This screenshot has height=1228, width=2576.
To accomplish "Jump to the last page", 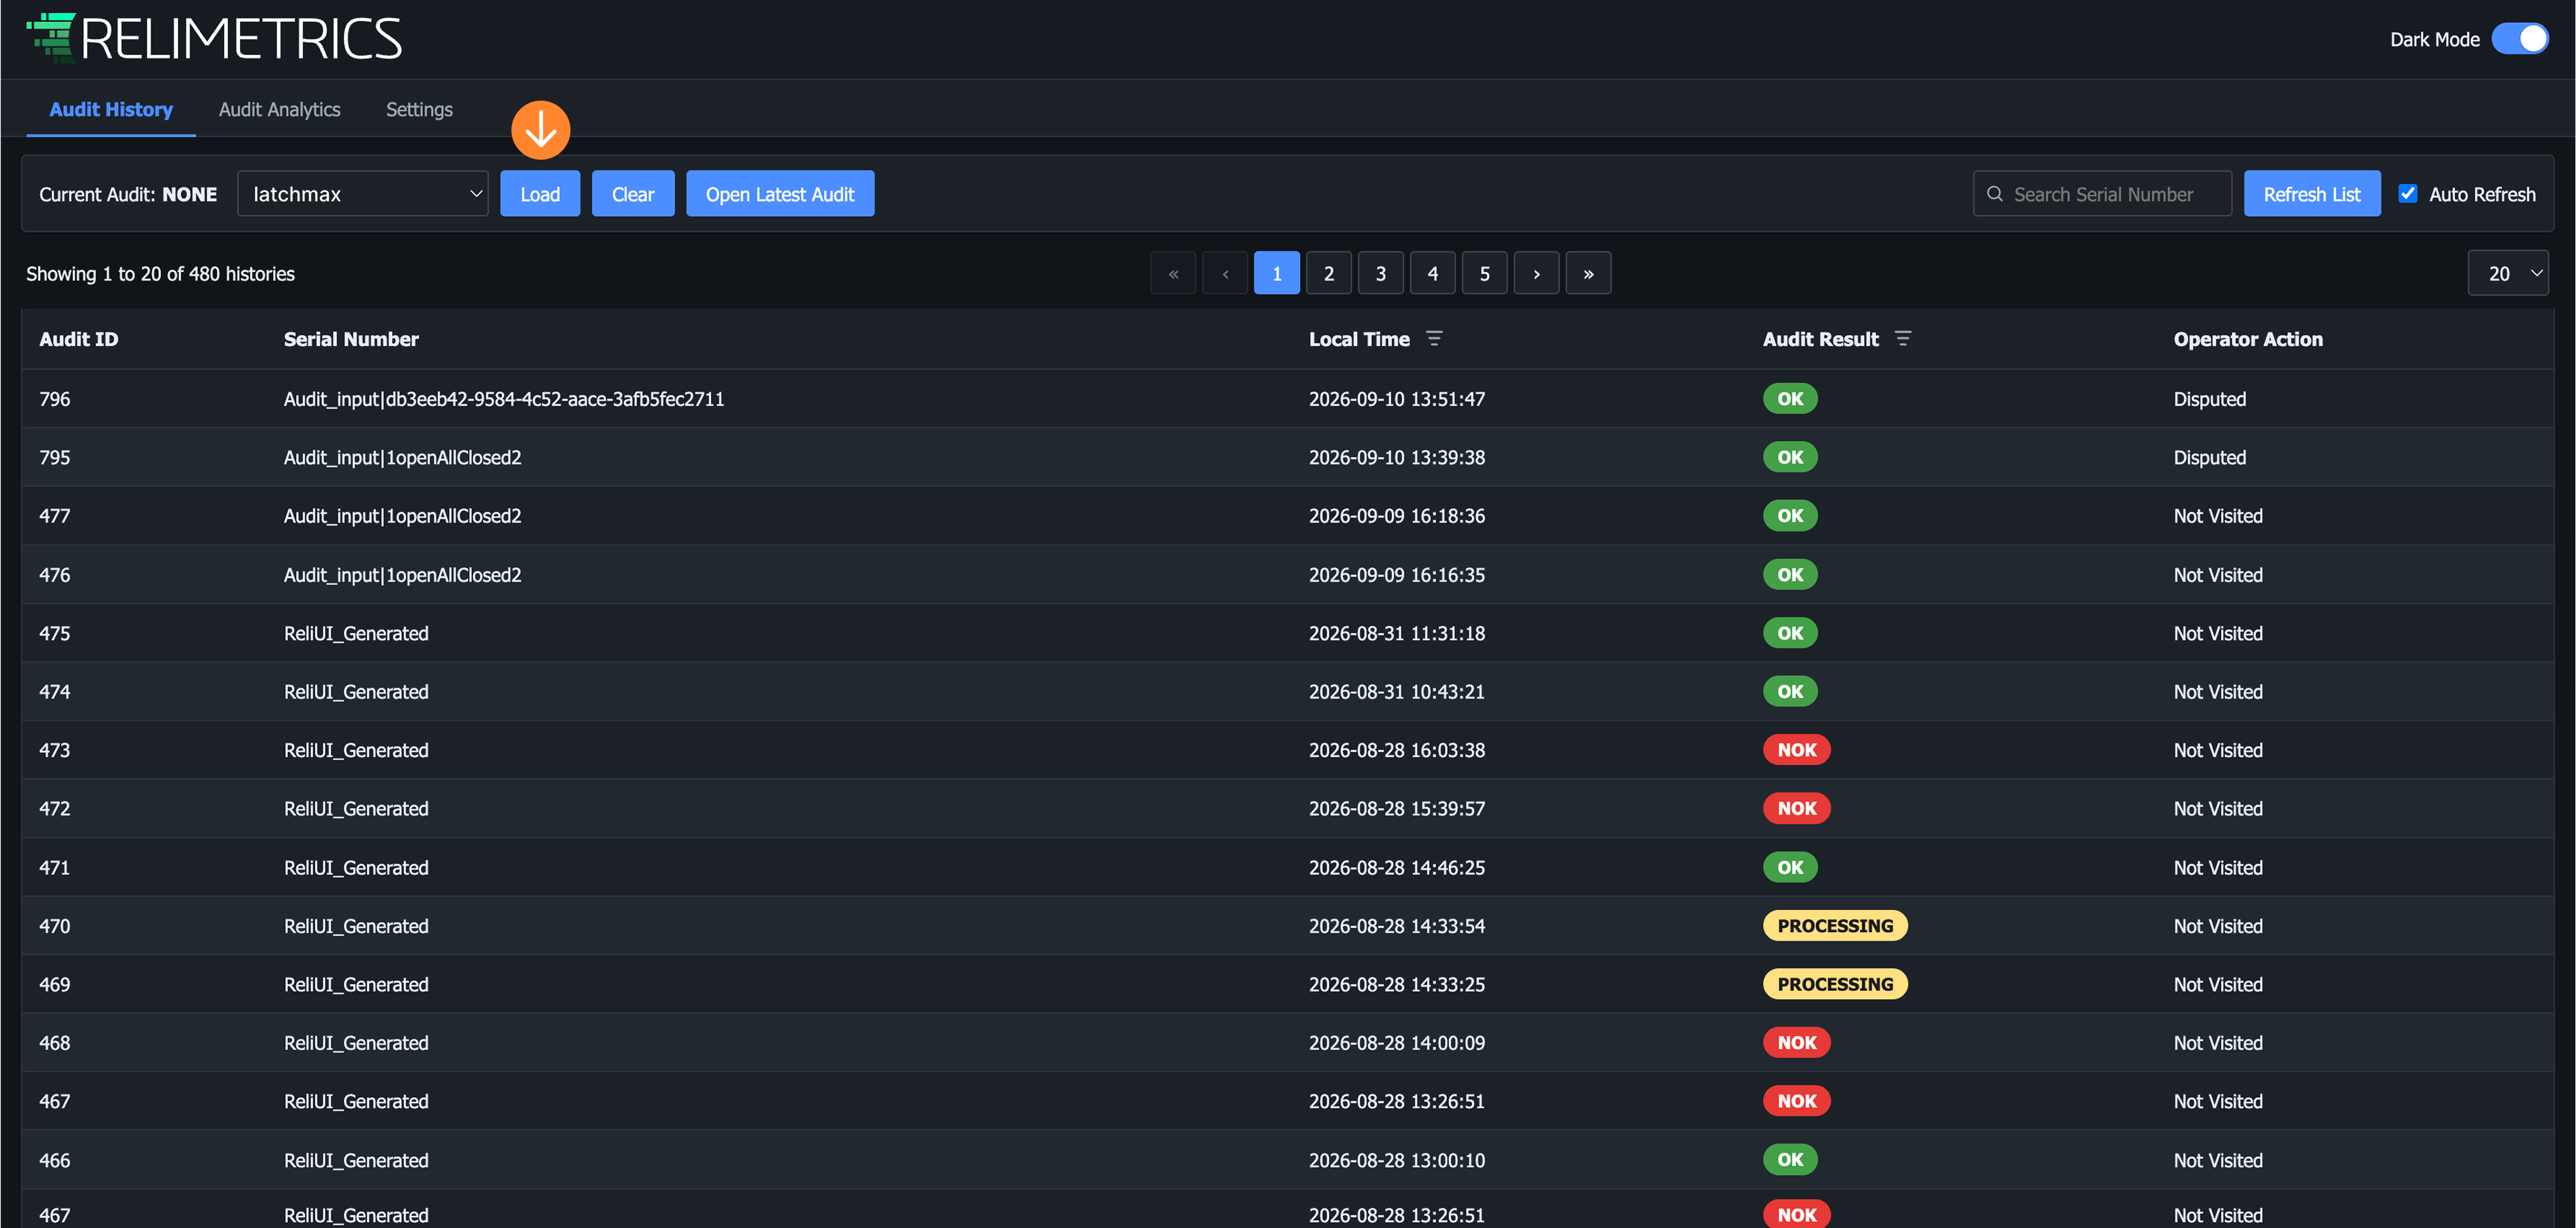I will pyautogui.click(x=1589, y=273).
